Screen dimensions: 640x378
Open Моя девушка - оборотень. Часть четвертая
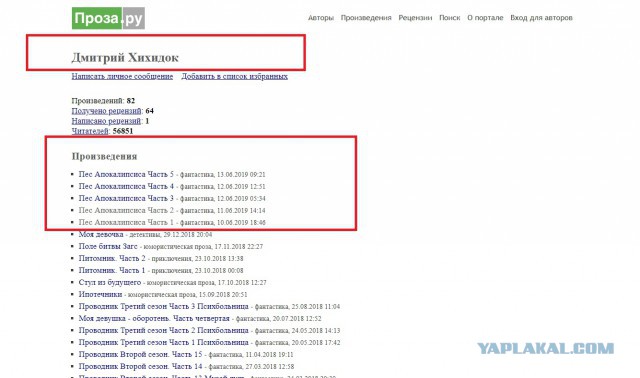pyautogui.click(x=154, y=318)
